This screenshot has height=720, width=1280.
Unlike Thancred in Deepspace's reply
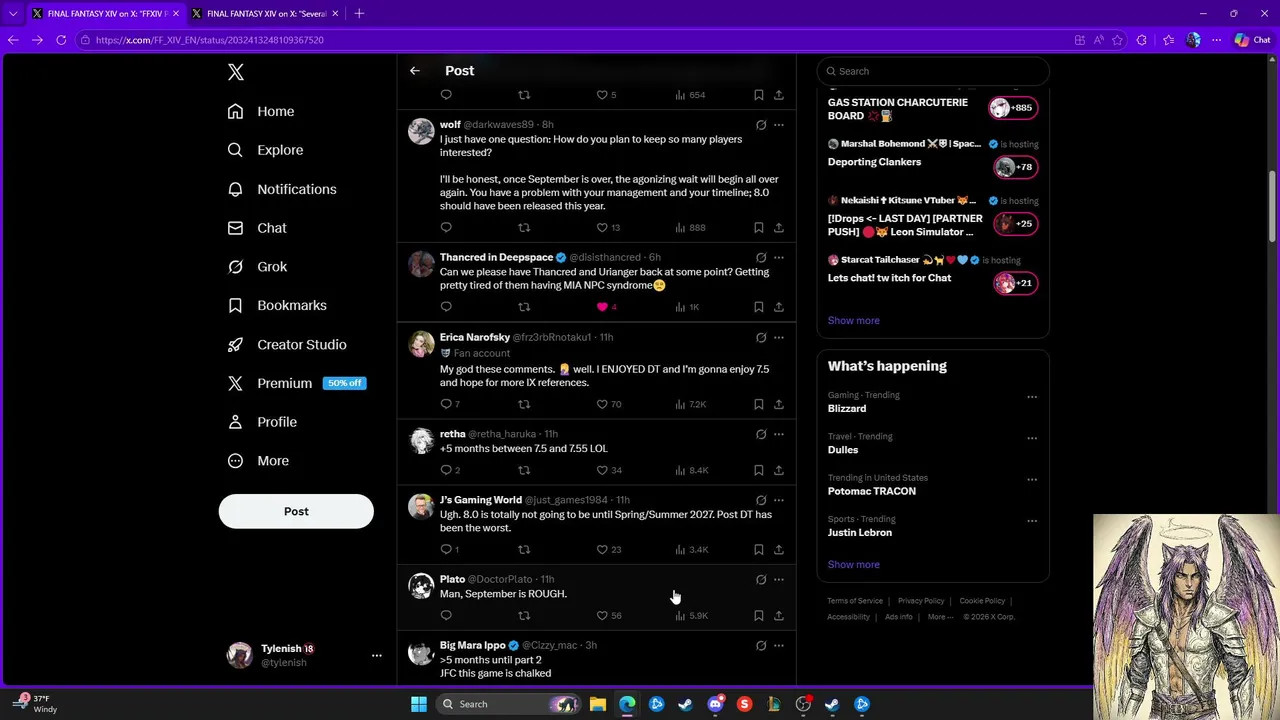(607, 307)
